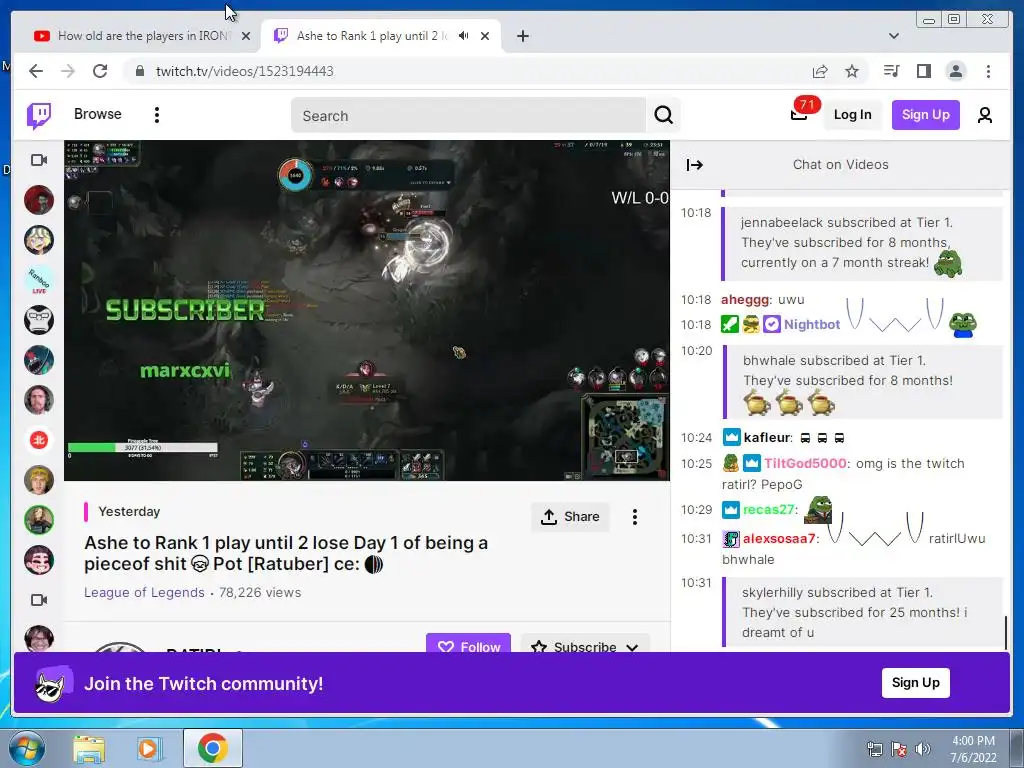The image size is (1024, 768).
Task: Toggle the Chrome side panel
Action: pyautogui.click(x=923, y=71)
